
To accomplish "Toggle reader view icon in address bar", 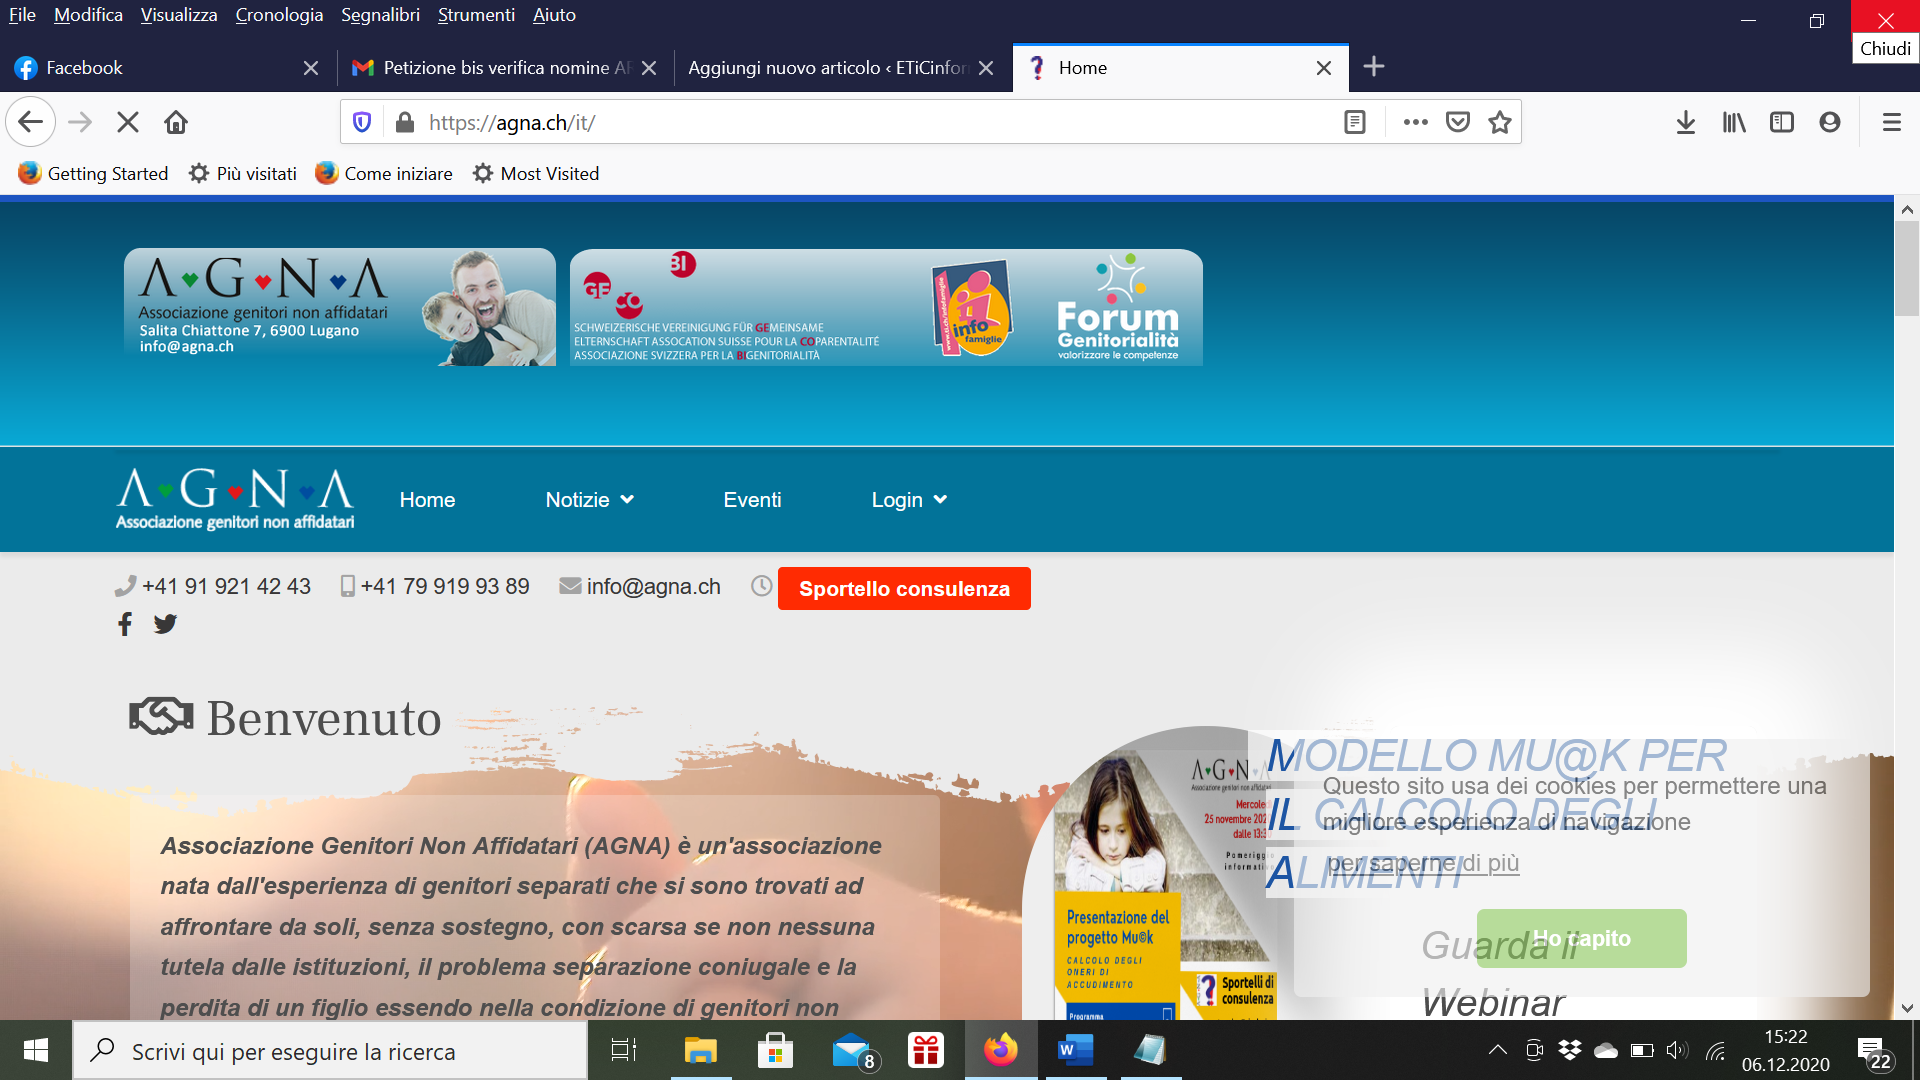I will 1355,122.
